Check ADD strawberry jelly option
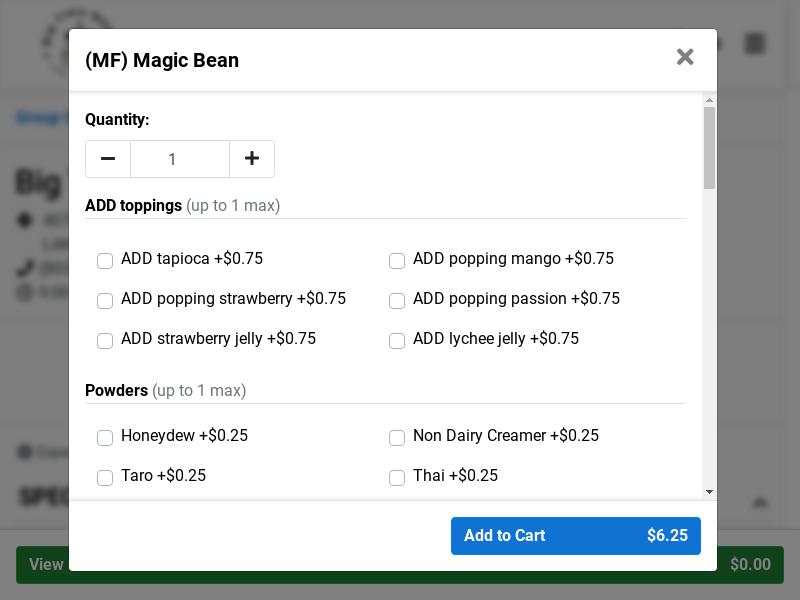Viewport: 800px width, 600px height. [105, 341]
